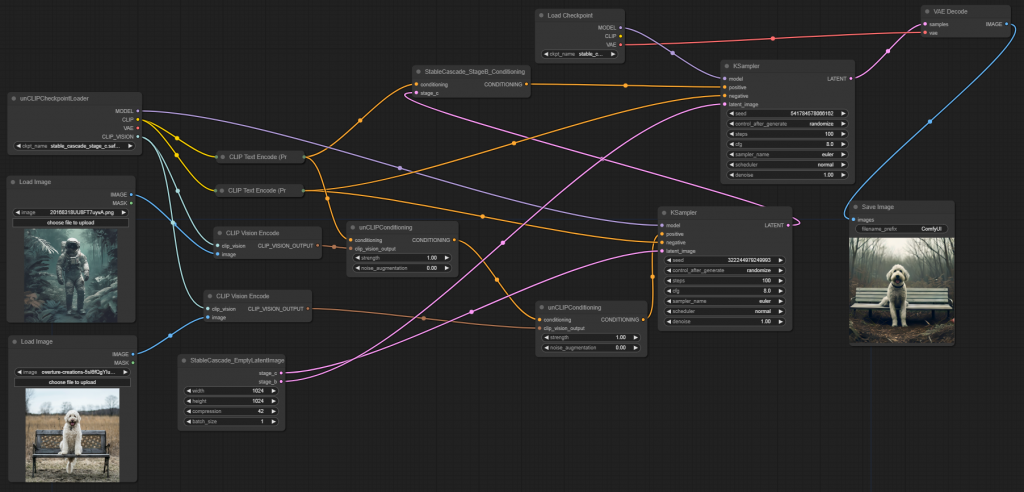Open image dropdown showing overture-creations file
The height and width of the screenshot is (492, 1024).
[72, 372]
